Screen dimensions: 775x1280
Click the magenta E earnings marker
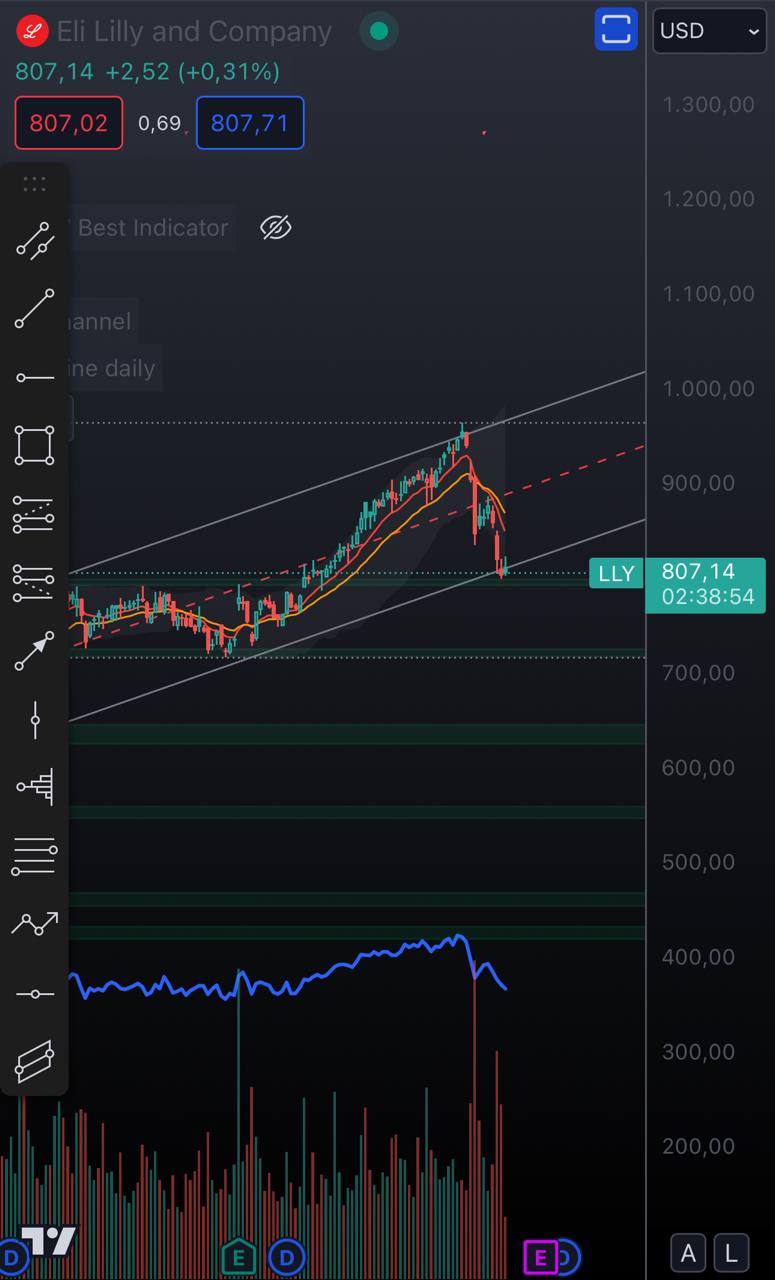[x=540, y=1256]
